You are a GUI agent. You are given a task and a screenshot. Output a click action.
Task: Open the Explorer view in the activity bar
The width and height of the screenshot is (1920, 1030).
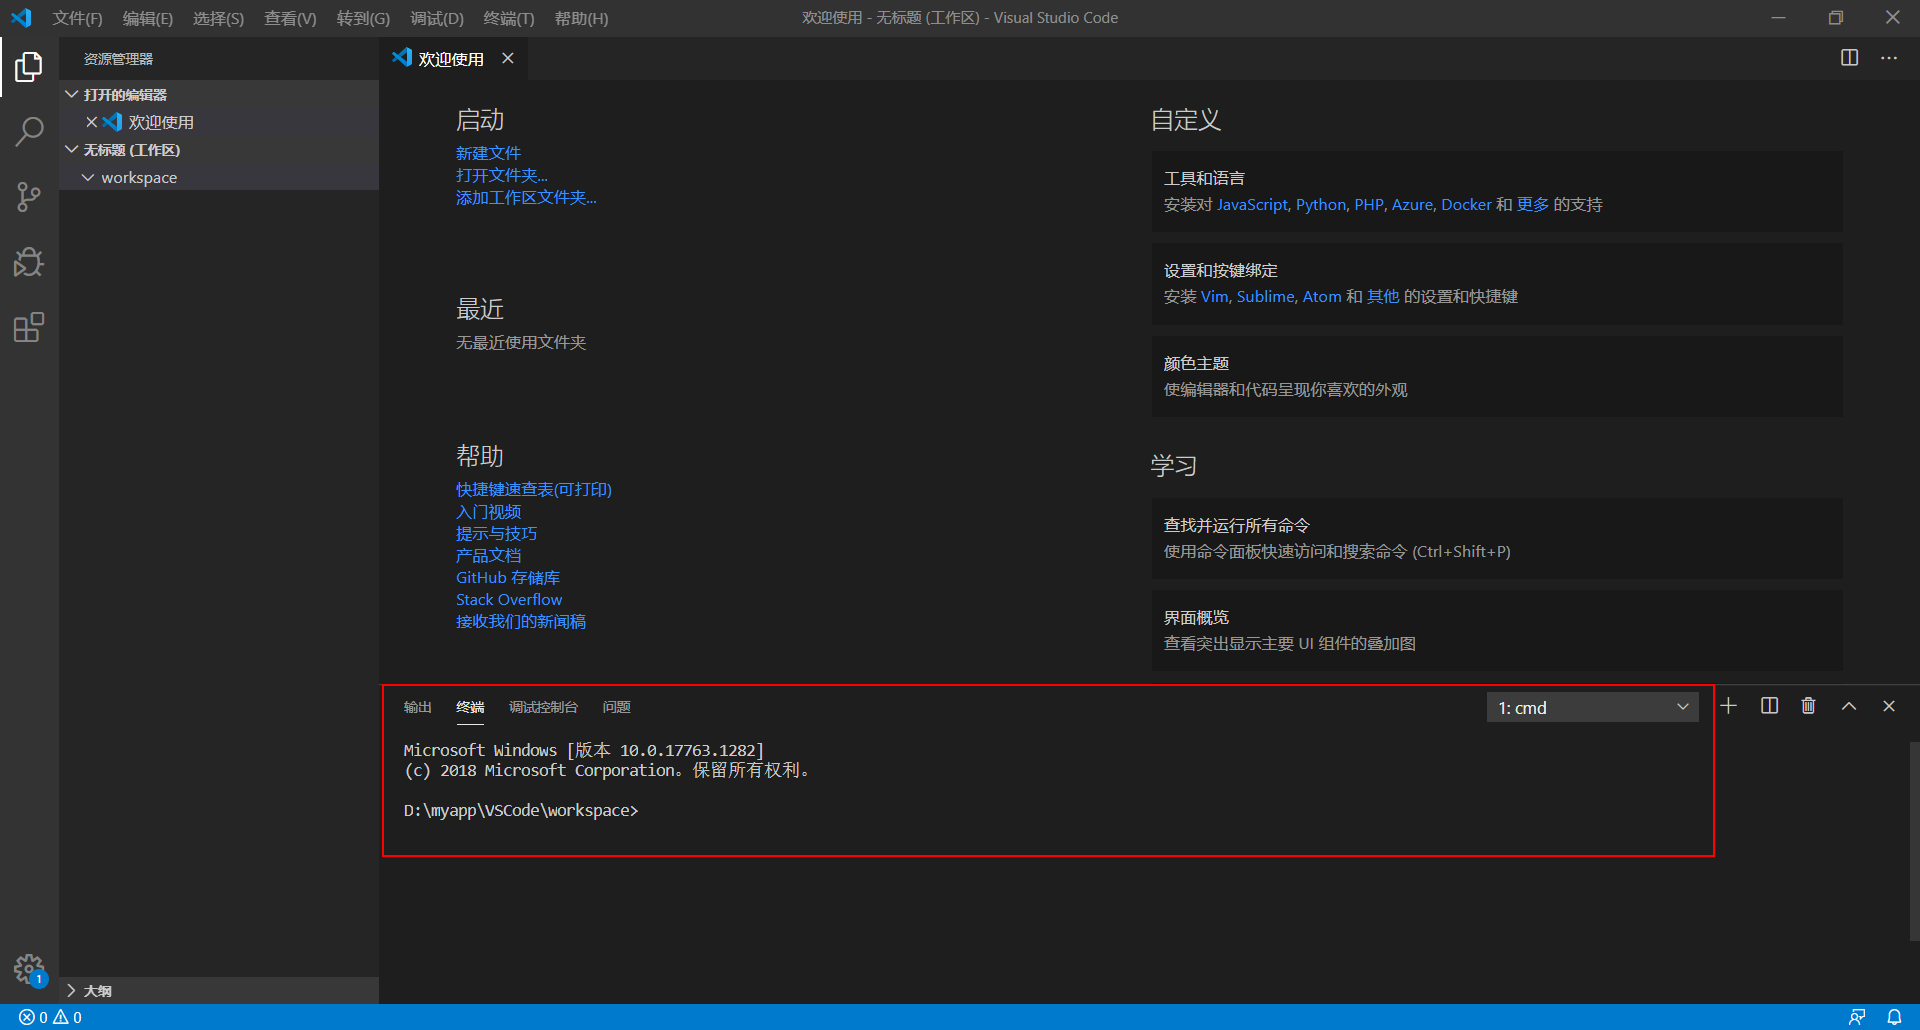click(x=29, y=67)
